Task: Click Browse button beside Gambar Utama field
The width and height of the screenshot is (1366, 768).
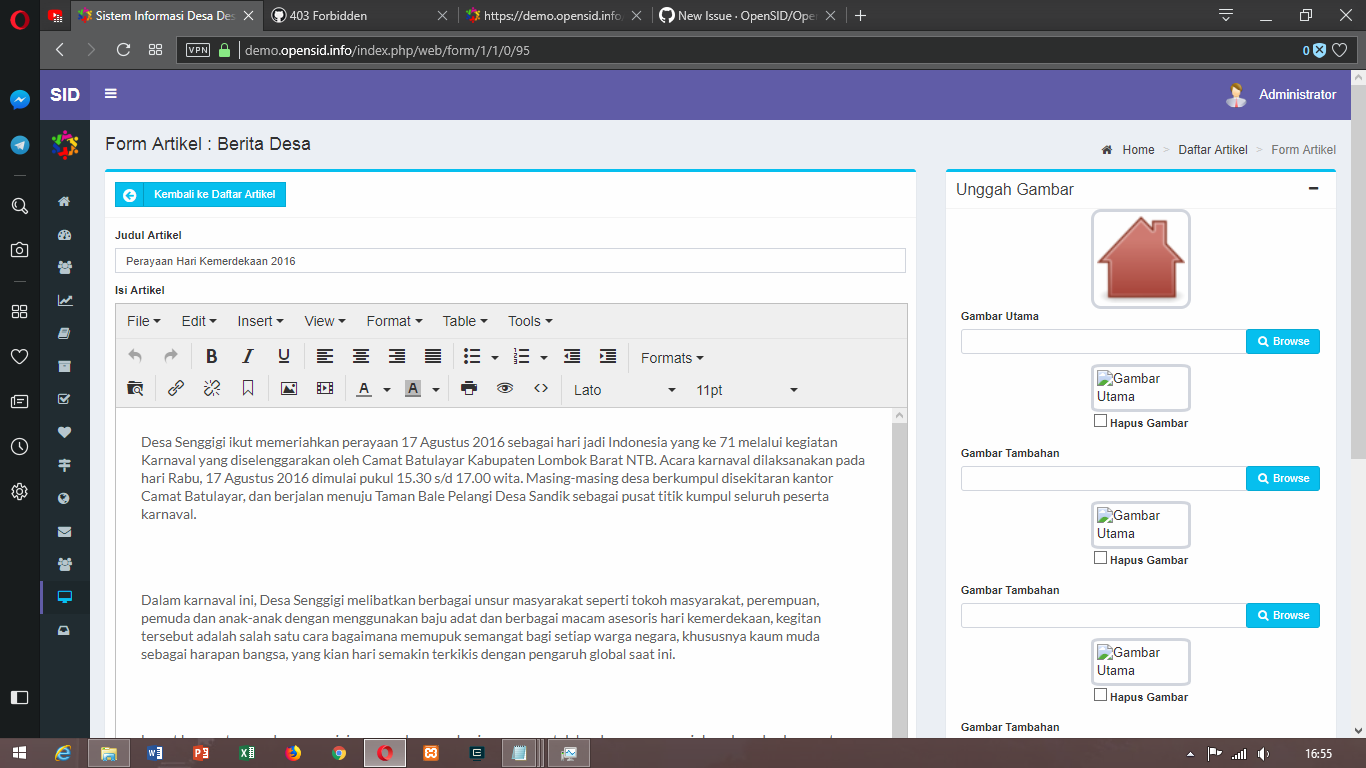Action: (x=1283, y=341)
